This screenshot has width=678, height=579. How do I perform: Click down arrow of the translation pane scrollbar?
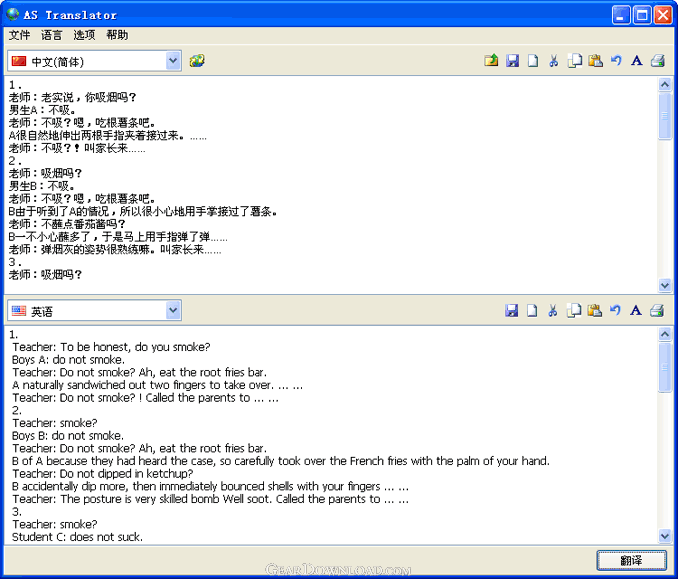click(x=665, y=536)
